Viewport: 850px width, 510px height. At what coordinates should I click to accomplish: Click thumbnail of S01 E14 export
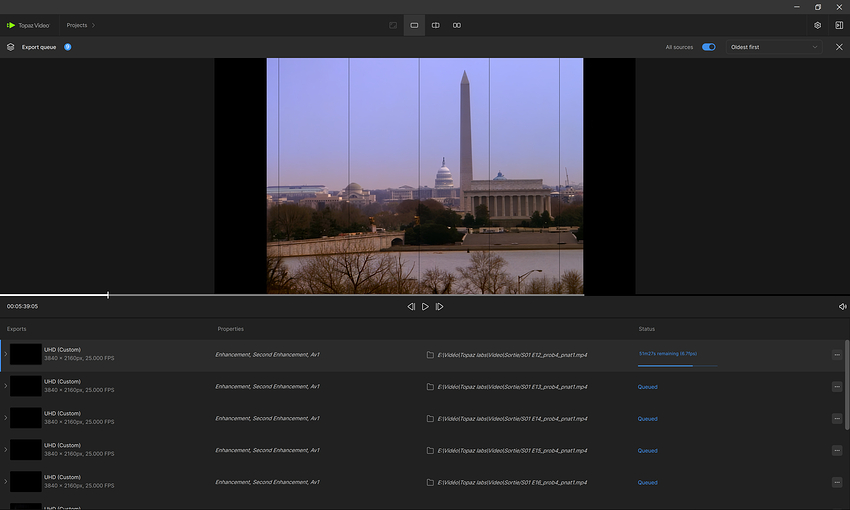(25, 418)
